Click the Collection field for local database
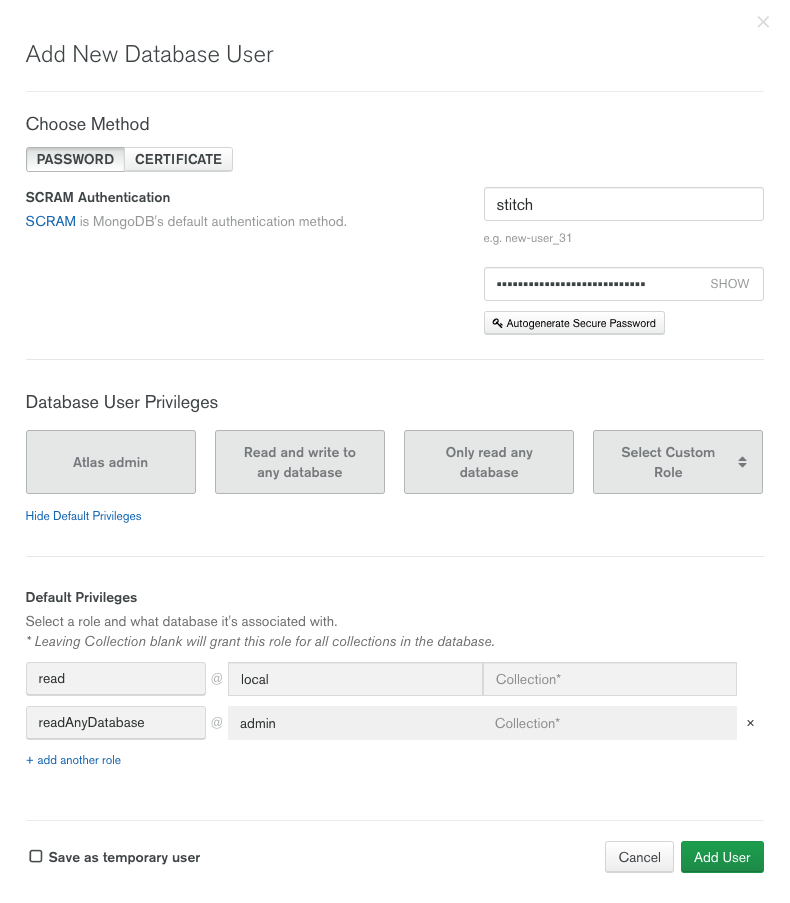This screenshot has height=903, width=790. (609, 679)
